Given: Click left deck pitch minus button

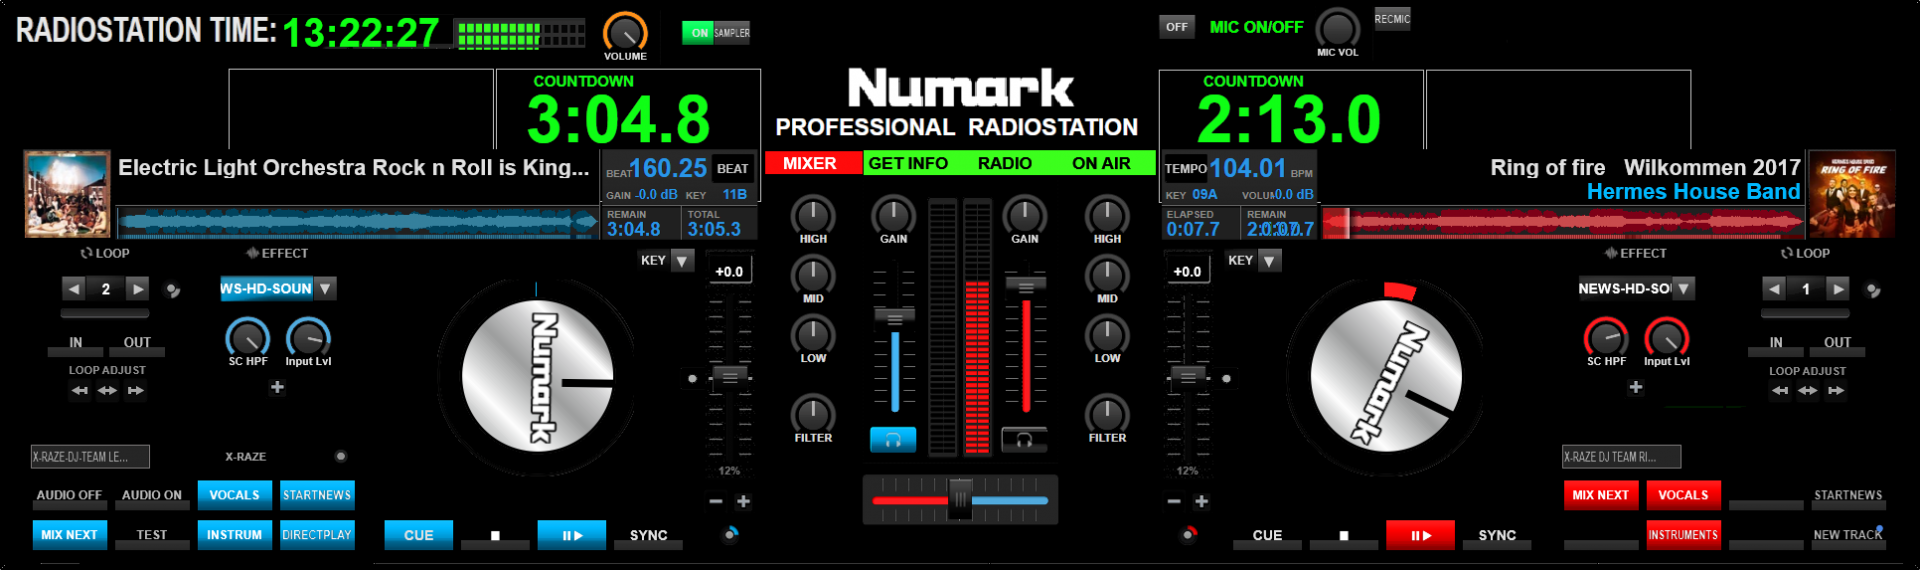Looking at the screenshot, I should pyautogui.click(x=715, y=501).
